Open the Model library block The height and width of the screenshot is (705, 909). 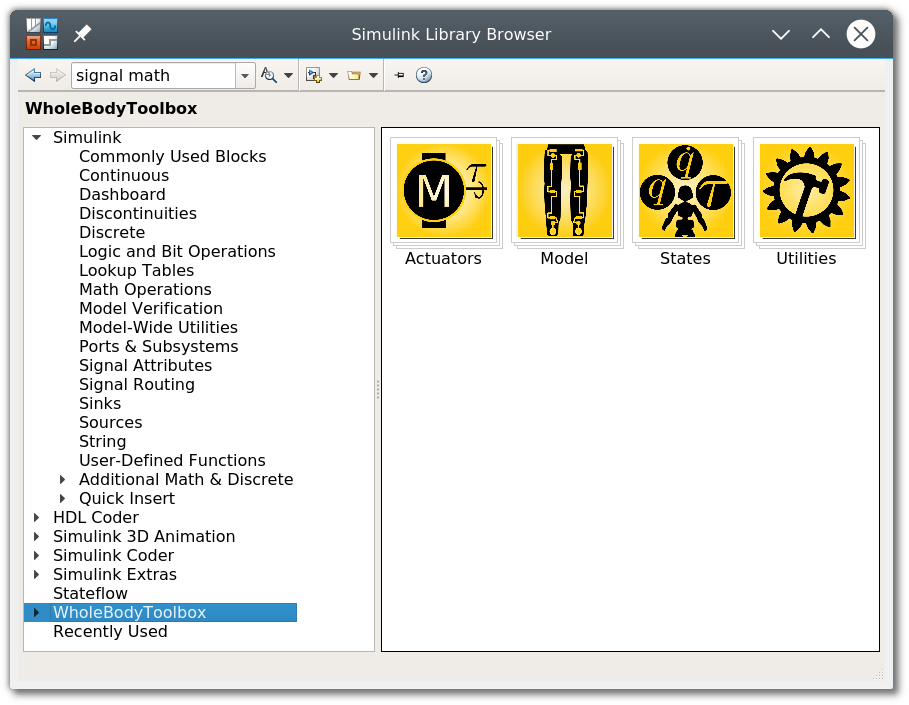point(564,192)
